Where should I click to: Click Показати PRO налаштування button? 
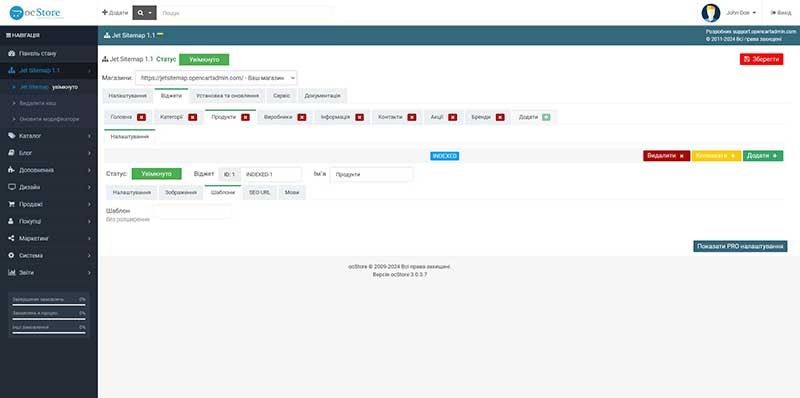[x=740, y=246]
